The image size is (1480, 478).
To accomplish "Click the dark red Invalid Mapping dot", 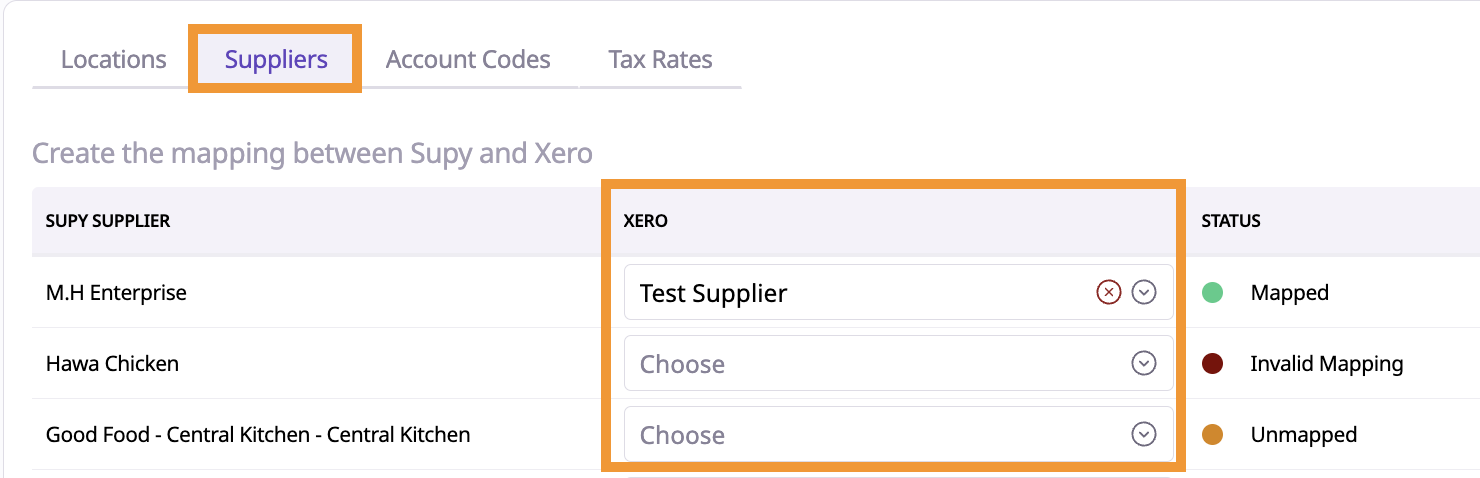I will [x=1213, y=364].
